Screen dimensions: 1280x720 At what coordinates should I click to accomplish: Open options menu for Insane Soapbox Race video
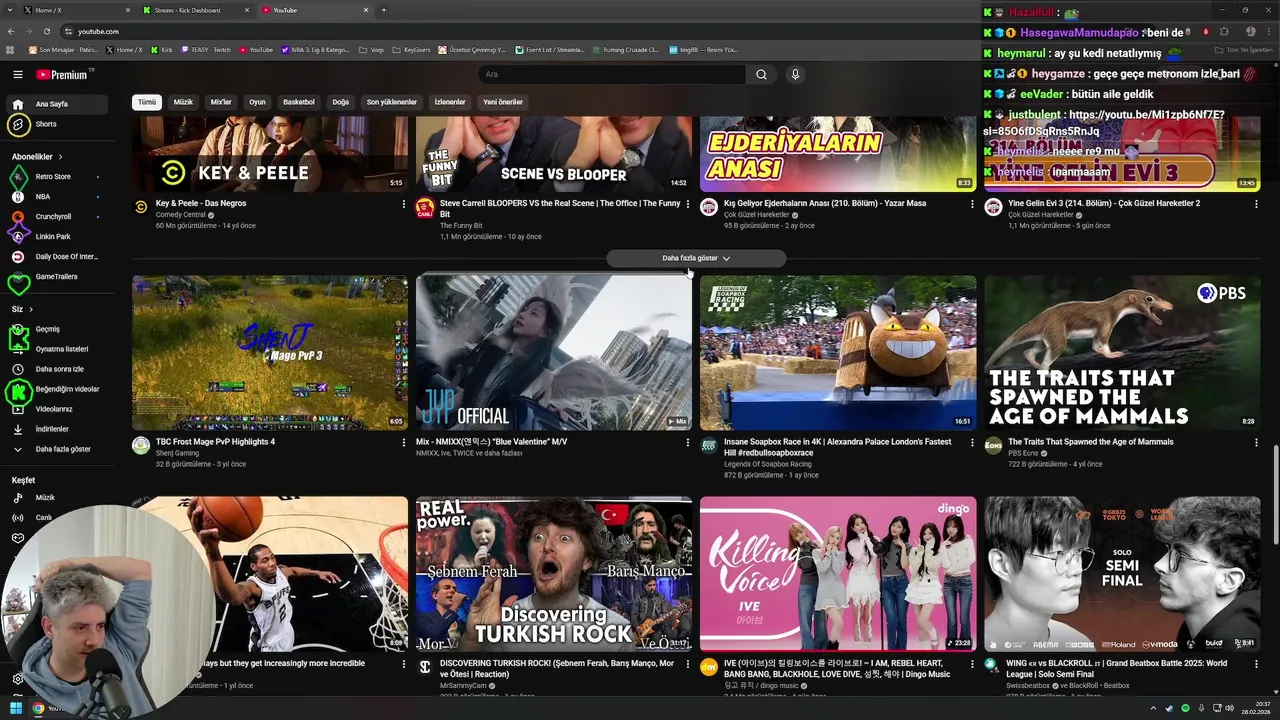(x=972, y=442)
